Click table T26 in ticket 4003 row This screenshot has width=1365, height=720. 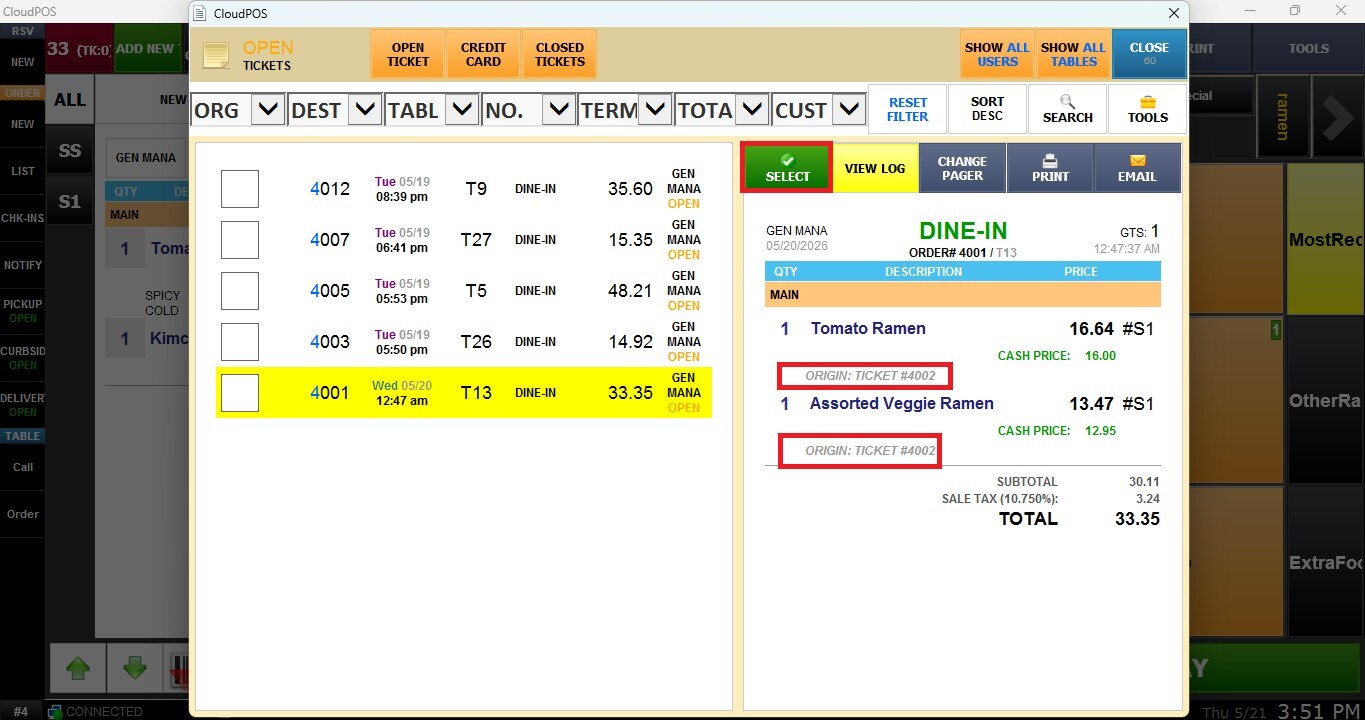point(476,342)
